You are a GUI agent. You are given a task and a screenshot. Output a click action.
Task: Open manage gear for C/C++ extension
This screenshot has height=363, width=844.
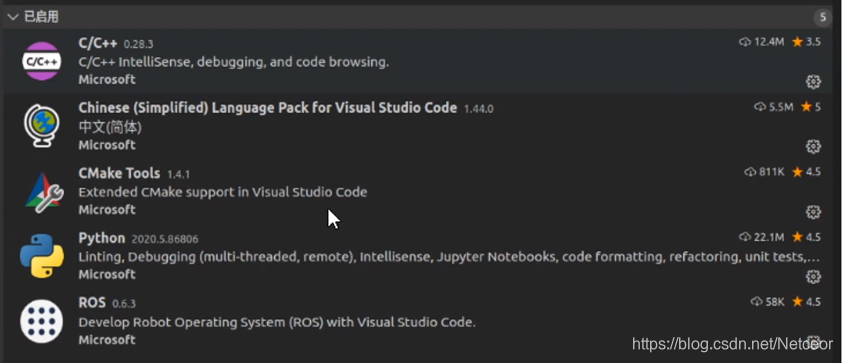coord(813,82)
